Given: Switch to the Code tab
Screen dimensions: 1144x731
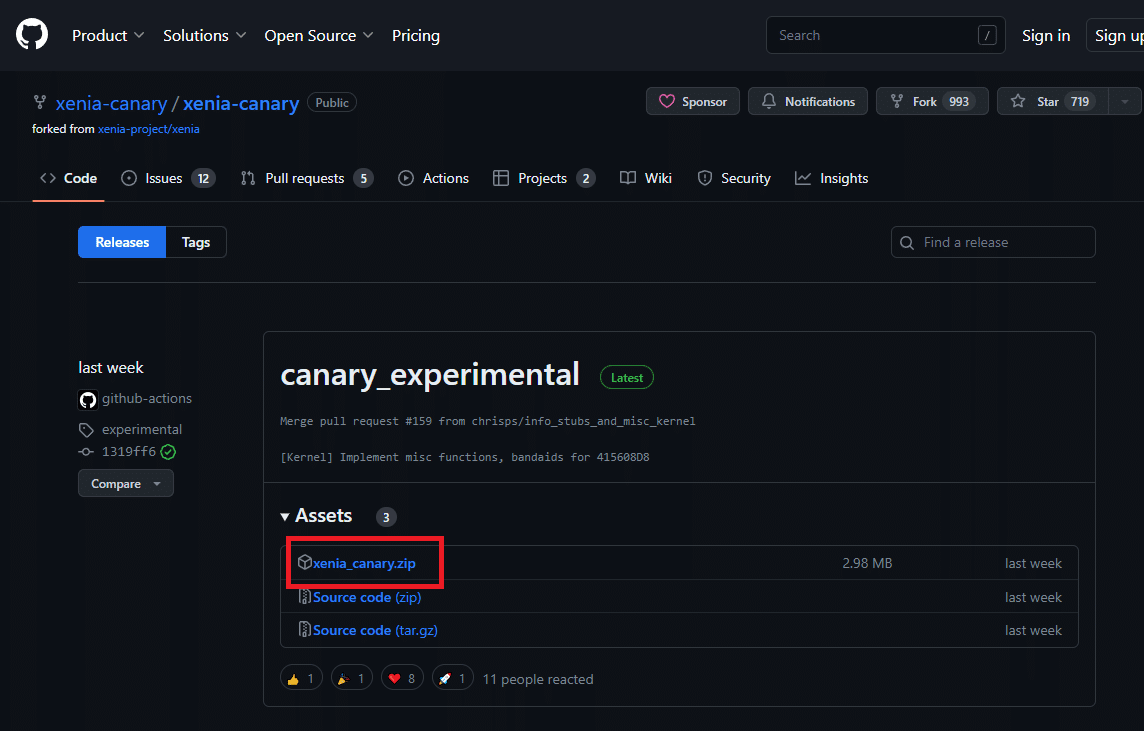Looking at the screenshot, I should [x=69, y=178].
